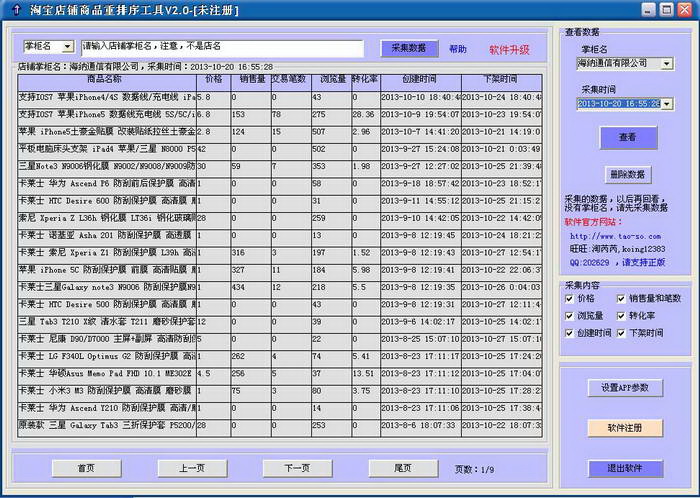Click the 查看 button
Image resolution: width=700 pixels, height=498 pixels.
coord(628,137)
